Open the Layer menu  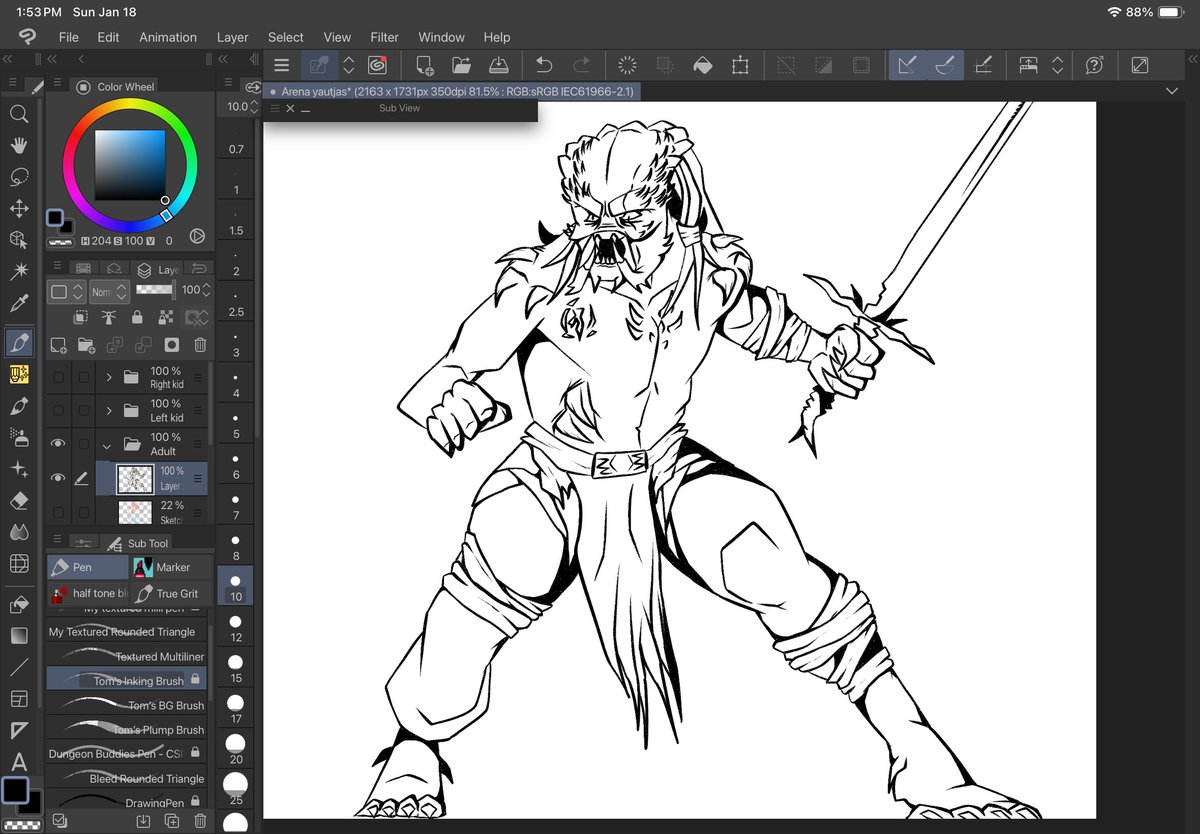click(232, 37)
